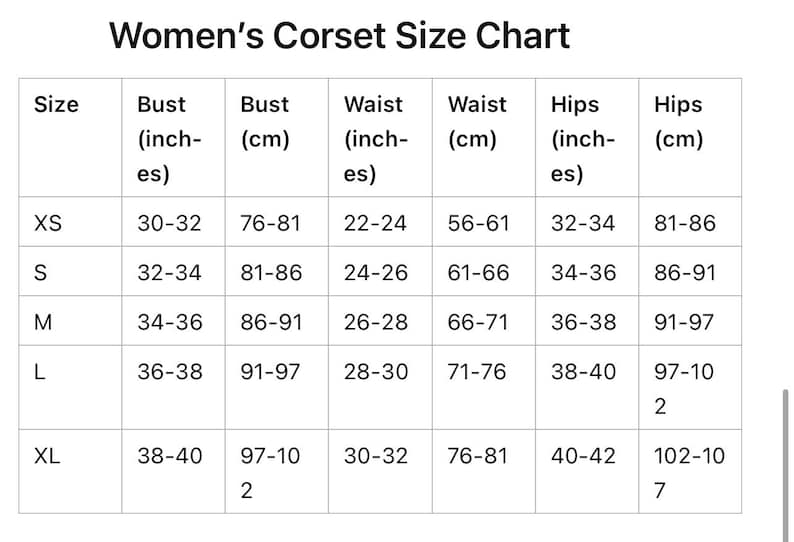Click the vertical scrollbar on the right edge
Image resolution: width=794 pixels, height=542 pixels.
pos(785,465)
